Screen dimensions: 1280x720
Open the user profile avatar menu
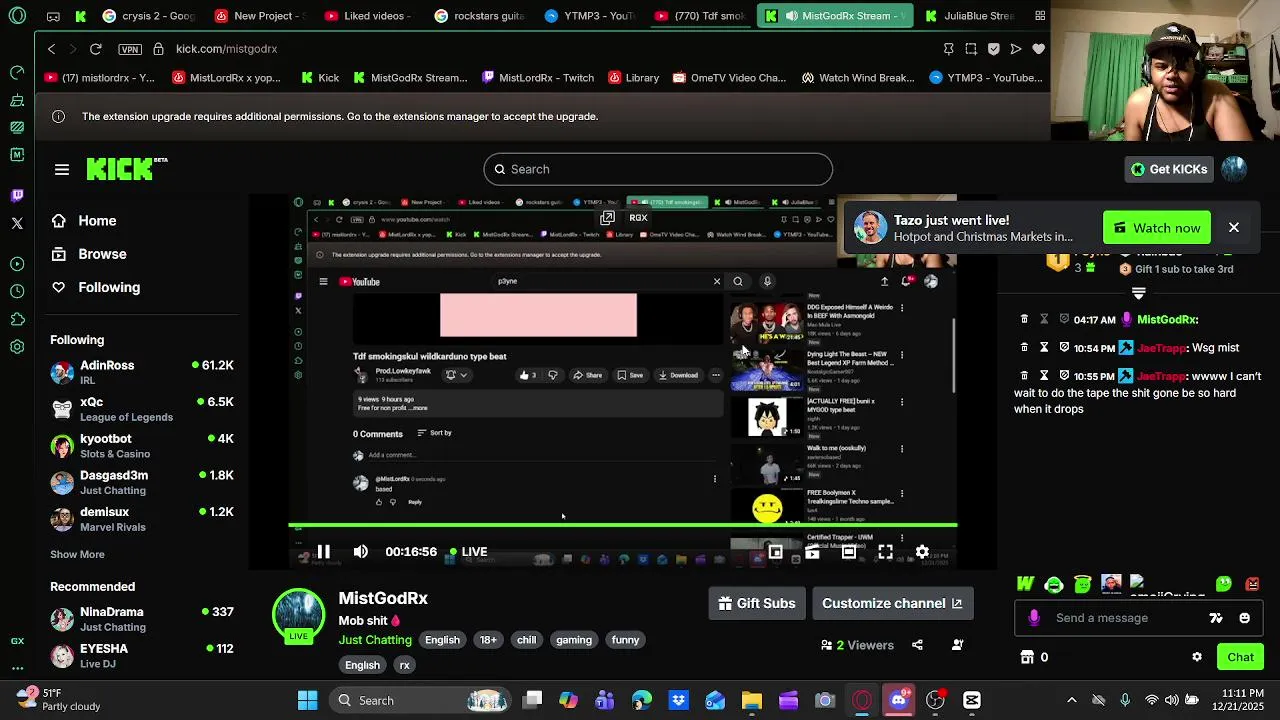point(1234,169)
